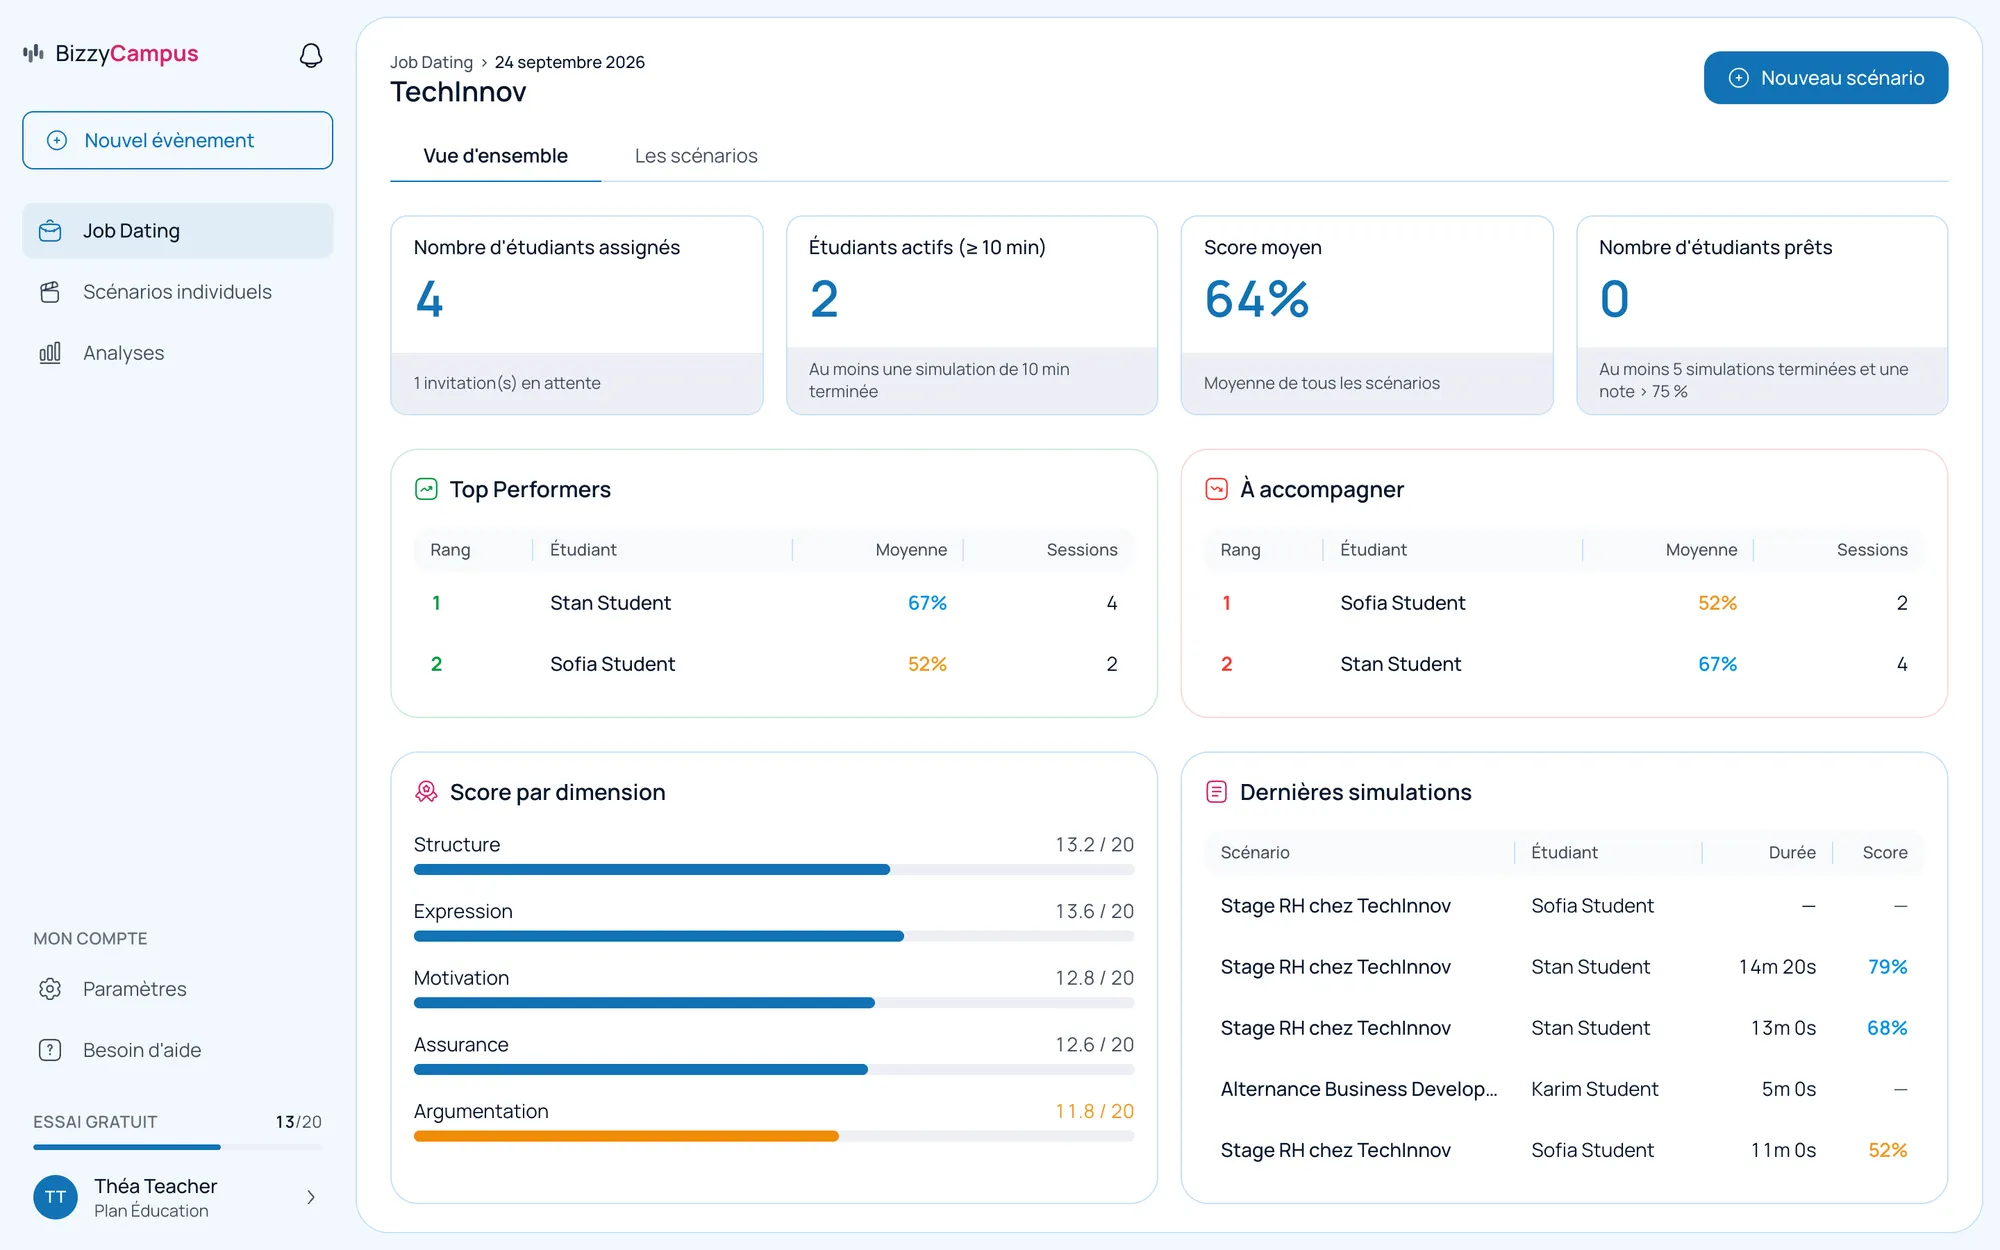Click the À accompagner red icon

click(x=1216, y=489)
